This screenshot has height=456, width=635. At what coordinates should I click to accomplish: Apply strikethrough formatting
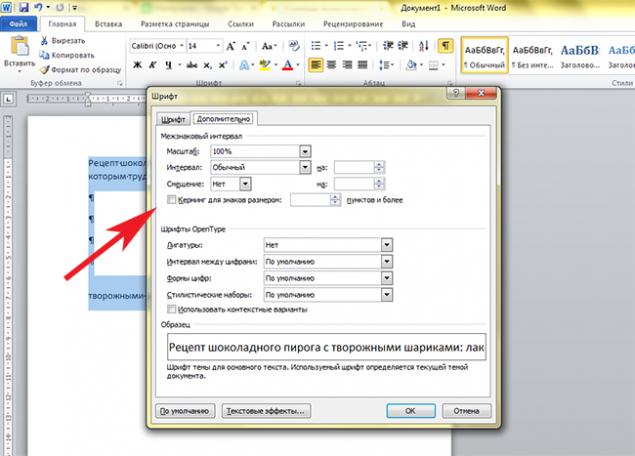pos(192,65)
